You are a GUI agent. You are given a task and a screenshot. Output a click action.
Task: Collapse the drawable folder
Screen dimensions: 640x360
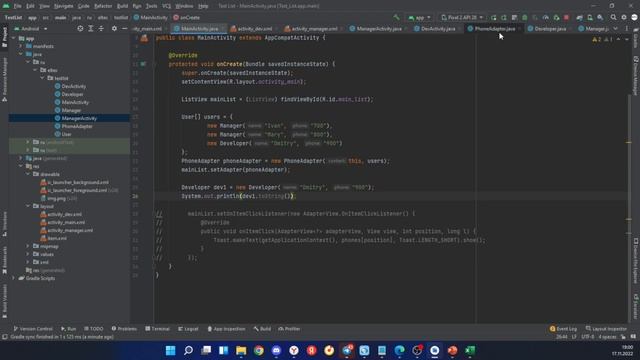[28, 174]
